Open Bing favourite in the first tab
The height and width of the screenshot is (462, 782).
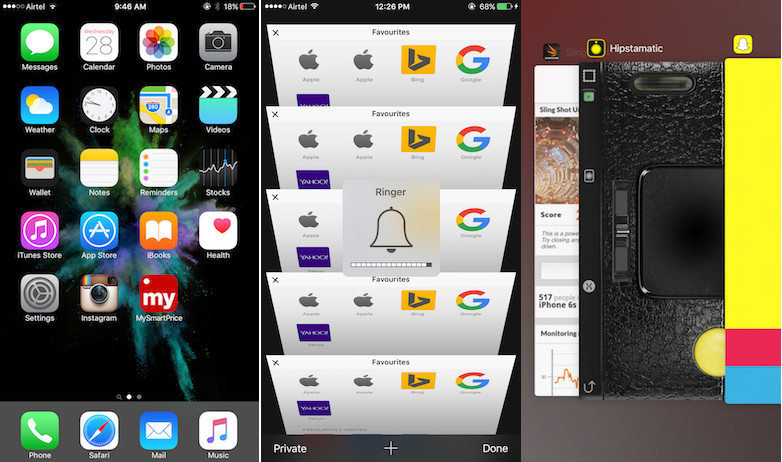[418, 60]
